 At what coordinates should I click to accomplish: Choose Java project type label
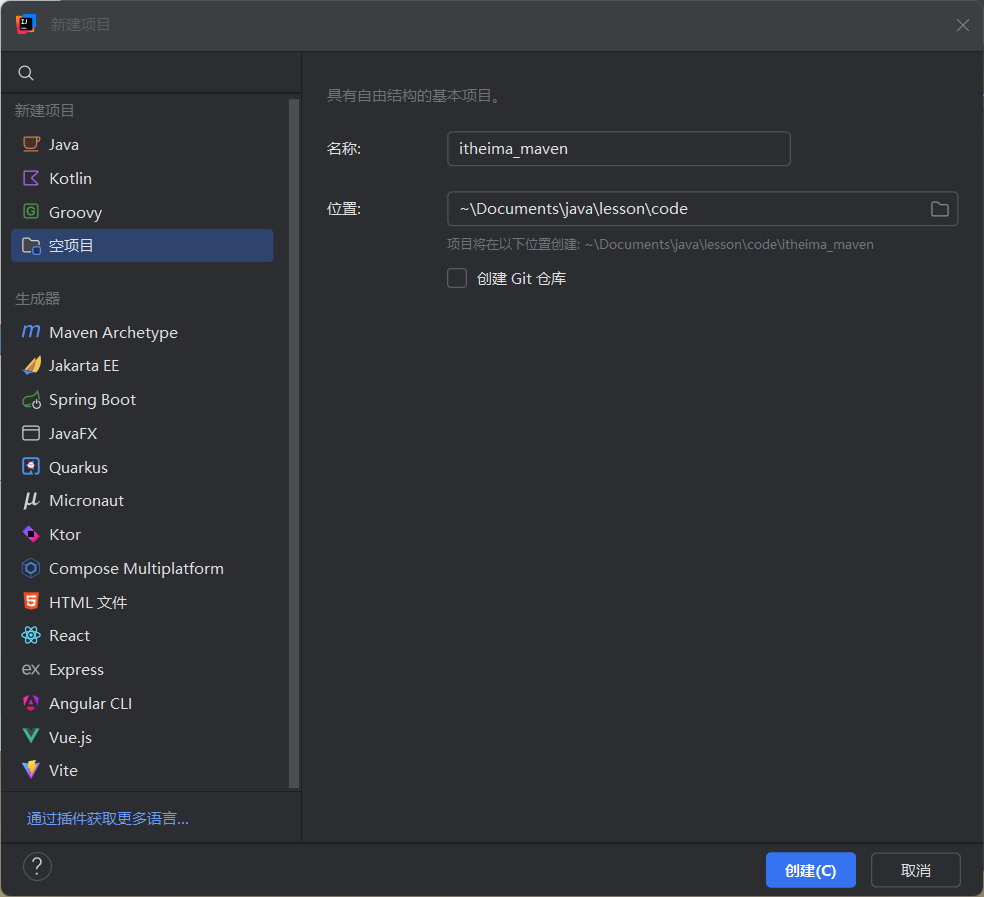click(x=64, y=145)
